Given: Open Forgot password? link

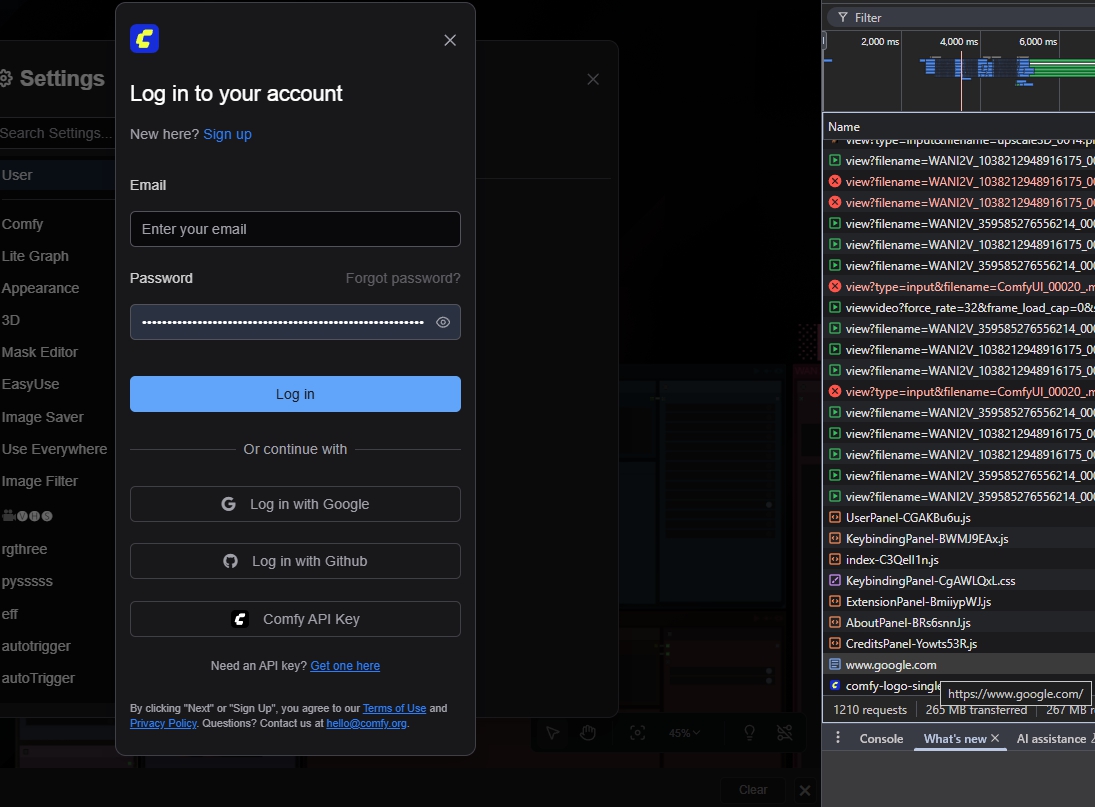Looking at the screenshot, I should pyautogui.click(x=403, y=278).
